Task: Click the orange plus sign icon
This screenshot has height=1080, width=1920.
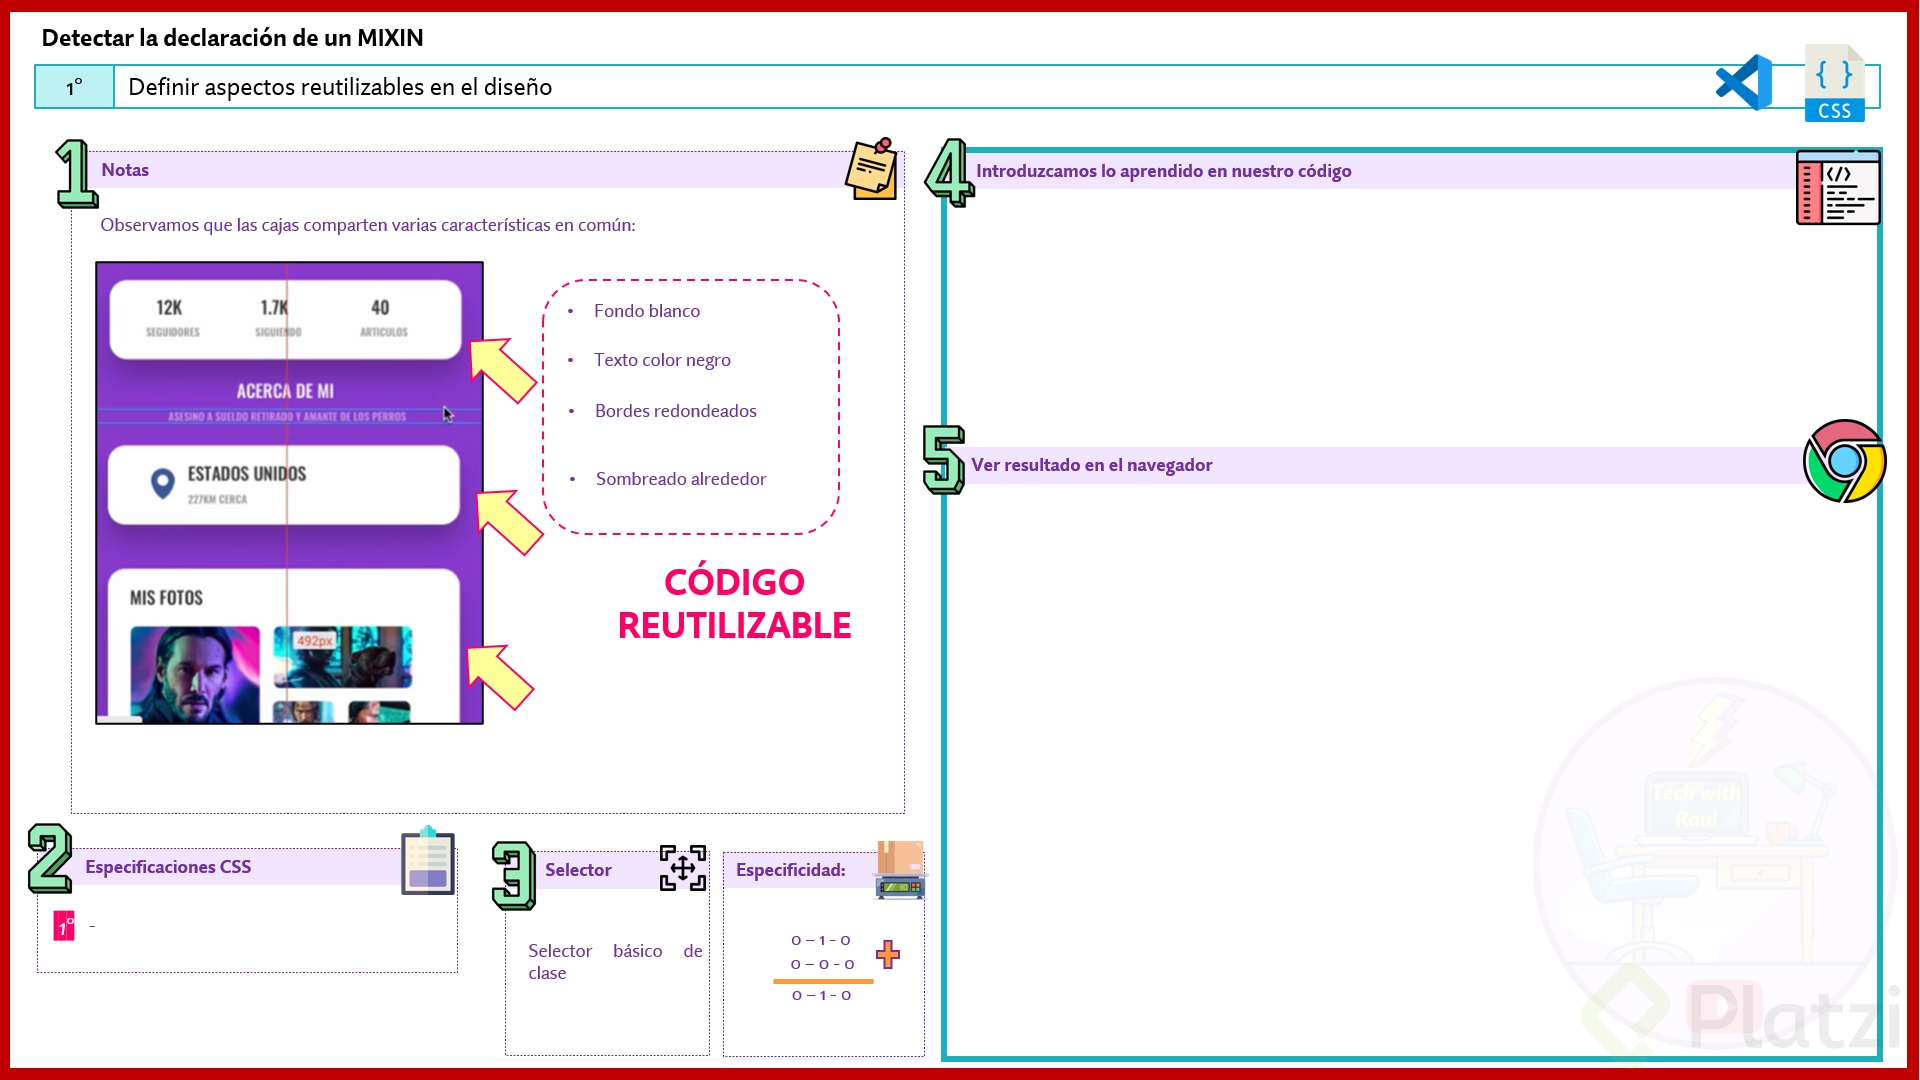Action: 887,954
